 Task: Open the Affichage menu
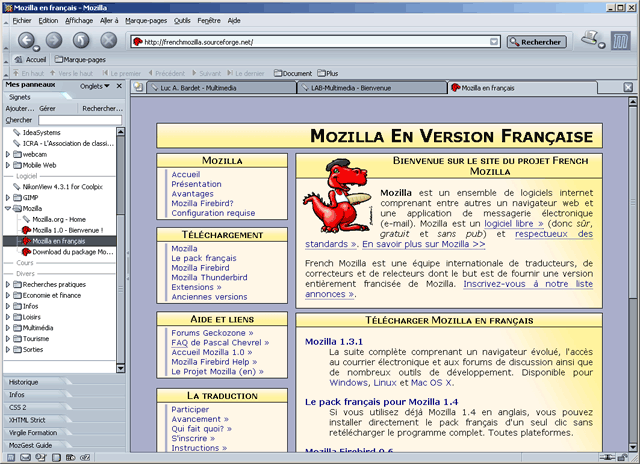pyautogui.click(x=79, y=20)
